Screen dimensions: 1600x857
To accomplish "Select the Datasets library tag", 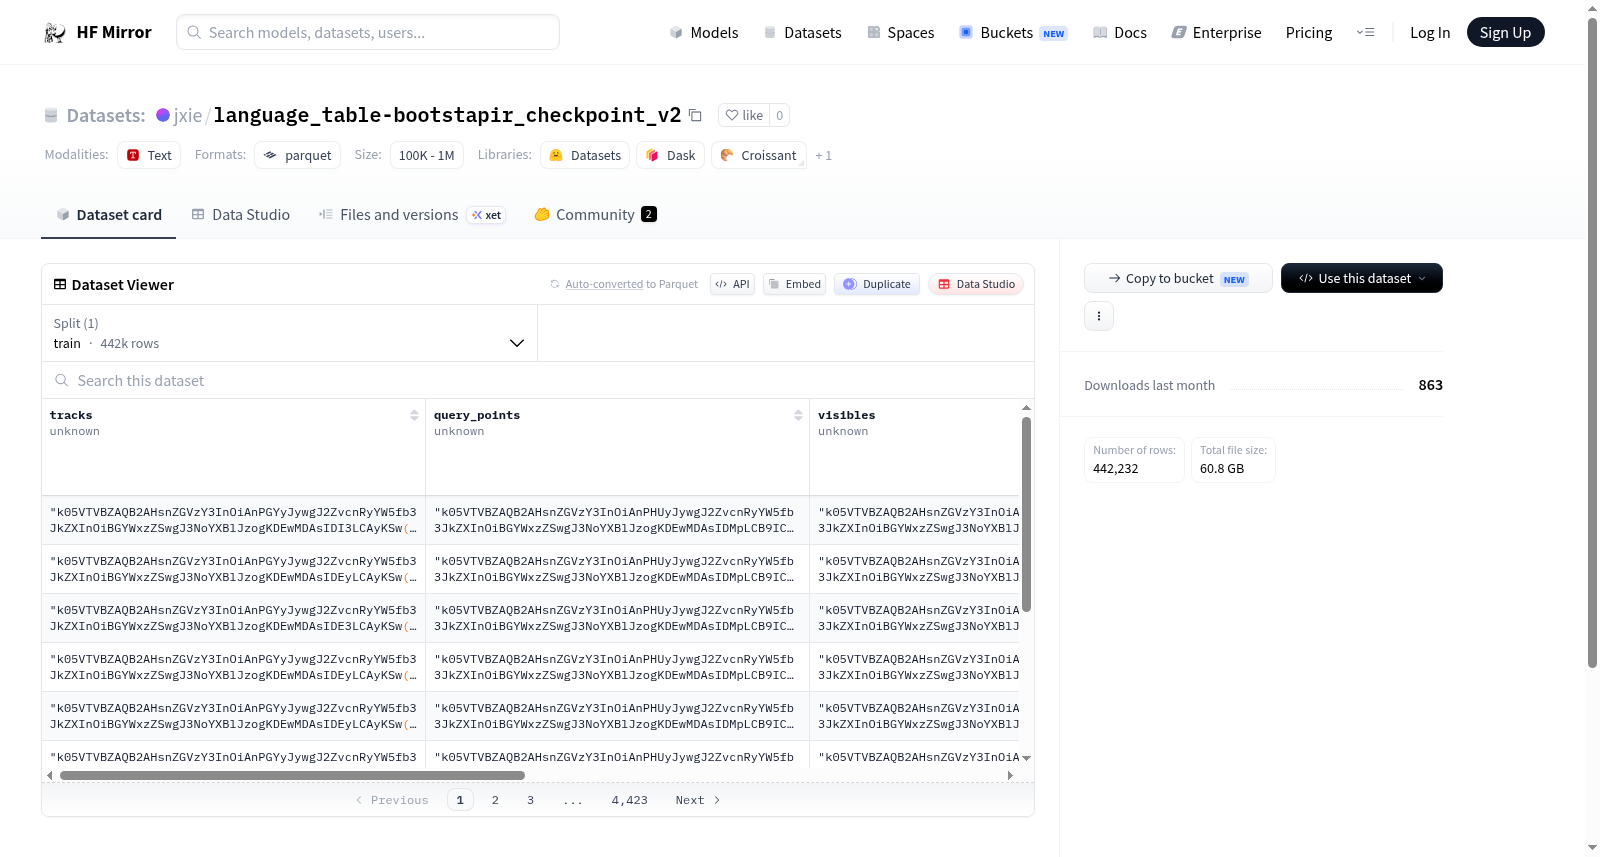I will (585, 155).
